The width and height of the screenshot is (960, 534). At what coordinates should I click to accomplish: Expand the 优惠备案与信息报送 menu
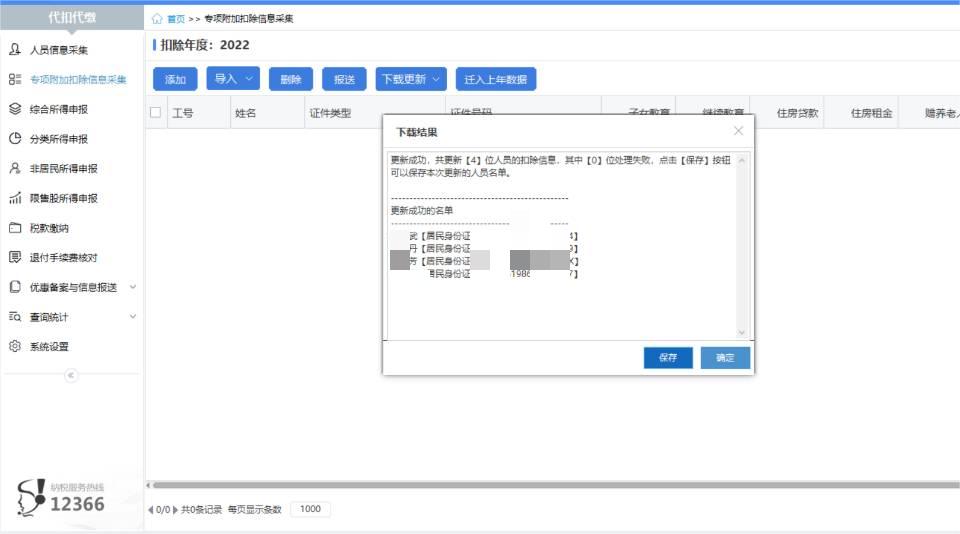[x=133, y=287]
